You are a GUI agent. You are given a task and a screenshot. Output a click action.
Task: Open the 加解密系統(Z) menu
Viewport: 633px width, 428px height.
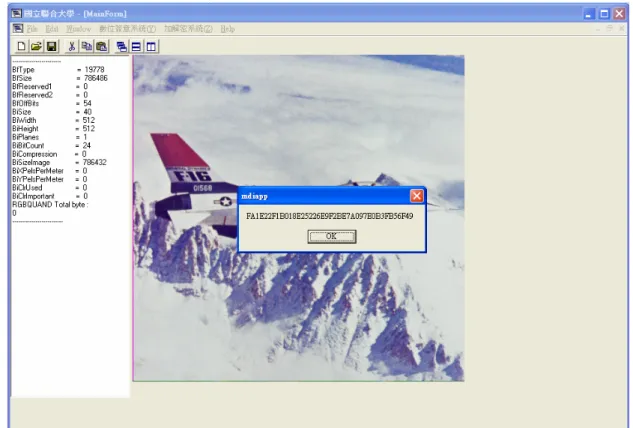click(188, 29)
